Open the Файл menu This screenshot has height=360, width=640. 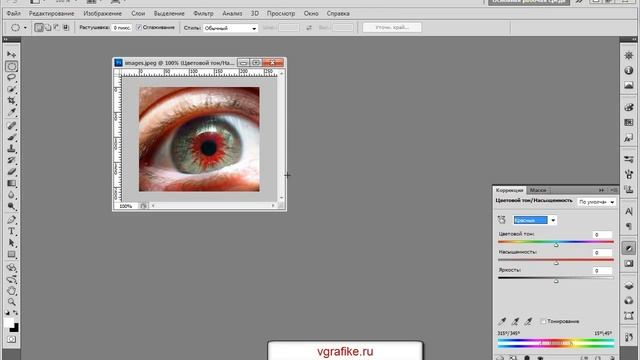13,13
